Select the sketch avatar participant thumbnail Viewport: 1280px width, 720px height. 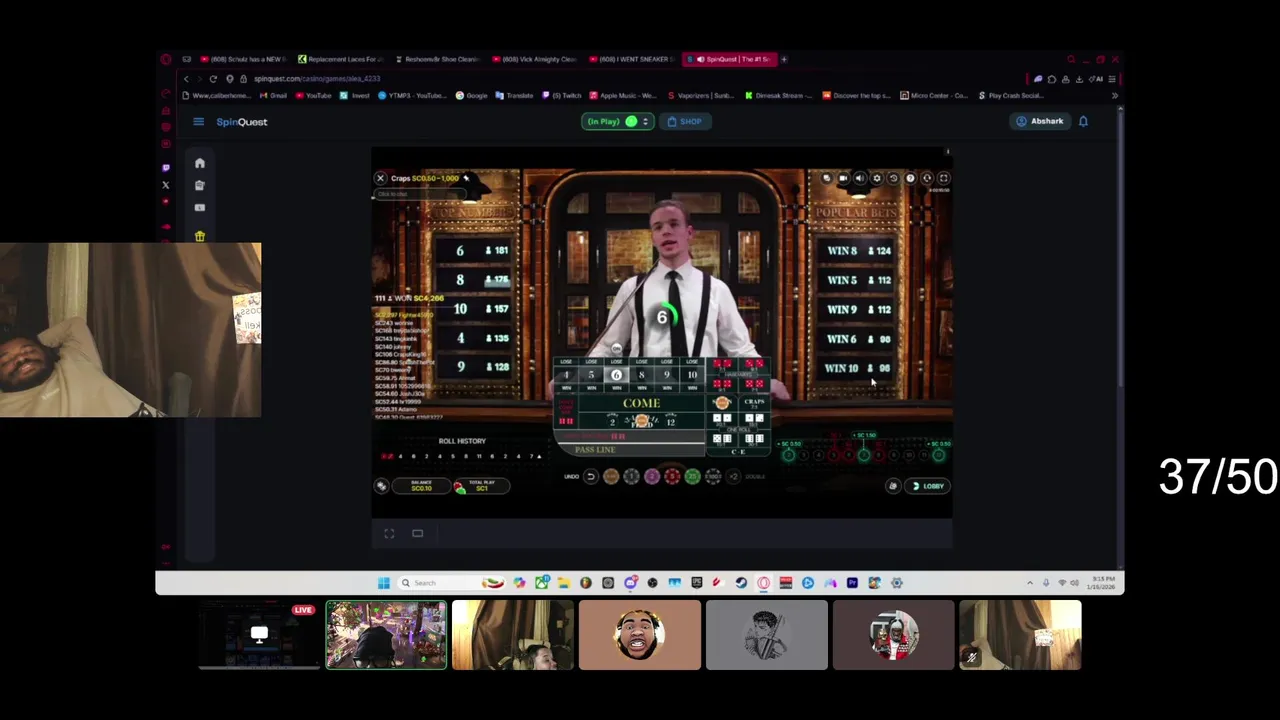pyautogui.click(x=767, y=635)
